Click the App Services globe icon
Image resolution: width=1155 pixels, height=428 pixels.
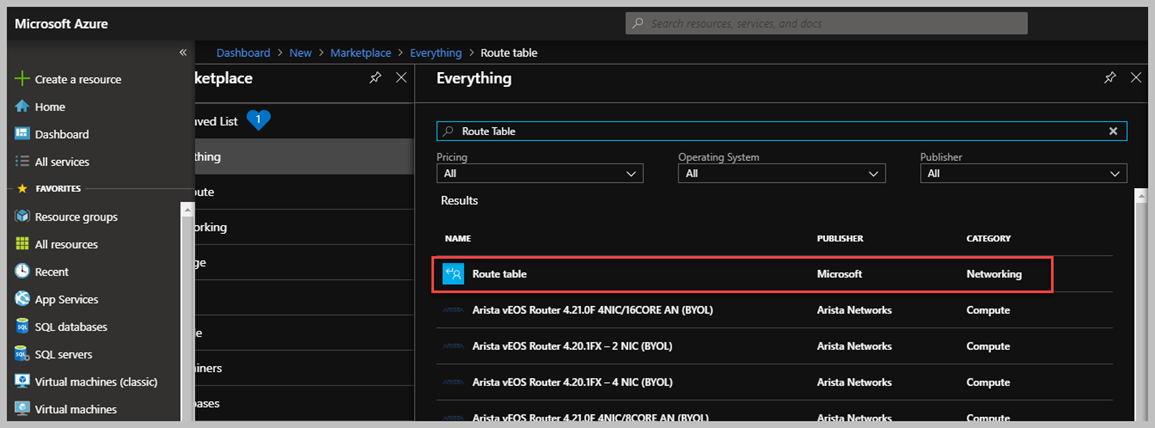(x=22, y=299)
